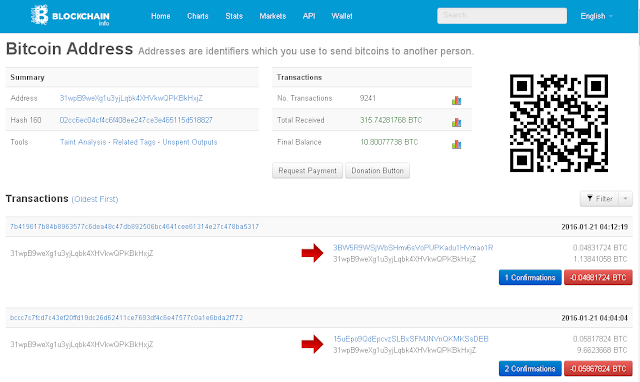Open the Stats menu item
The width and height of the screenshot is (640, 382).
tap(234, 16)
